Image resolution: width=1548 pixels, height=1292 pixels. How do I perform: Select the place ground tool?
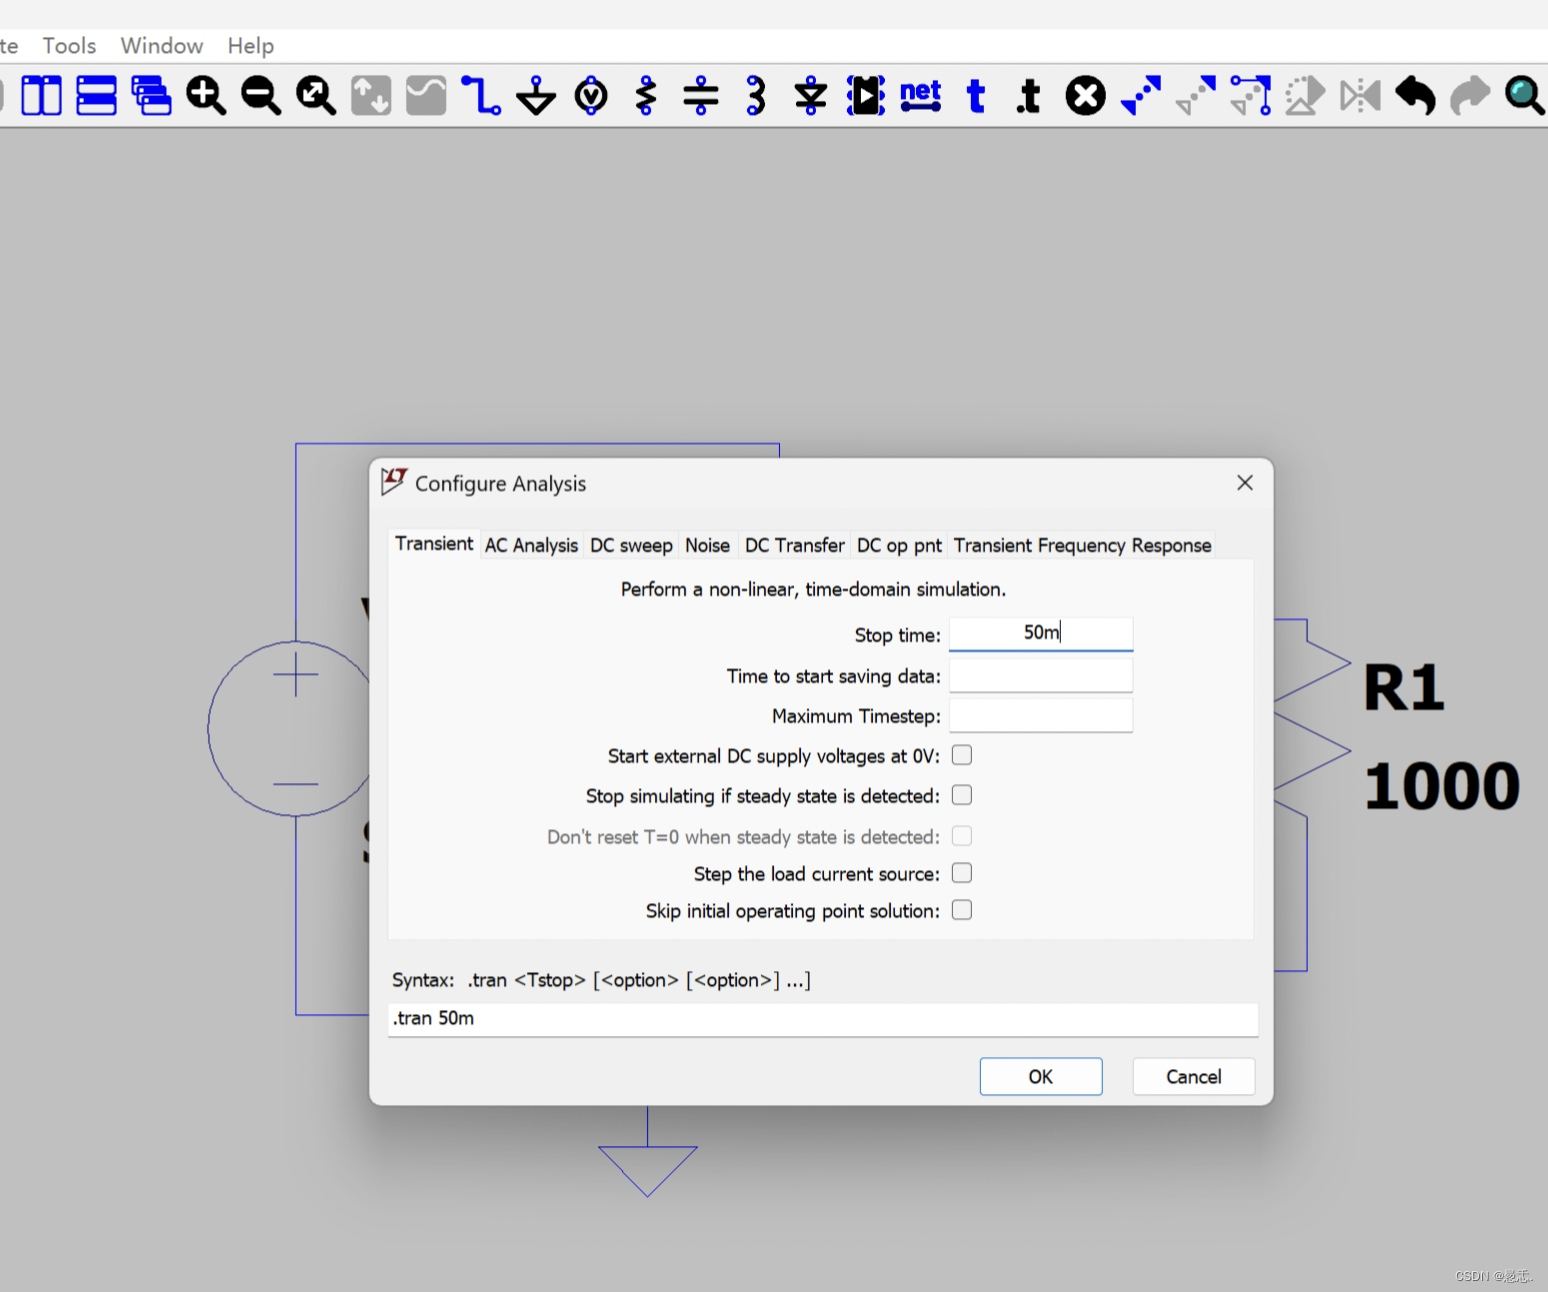click(x=536, y=96)
